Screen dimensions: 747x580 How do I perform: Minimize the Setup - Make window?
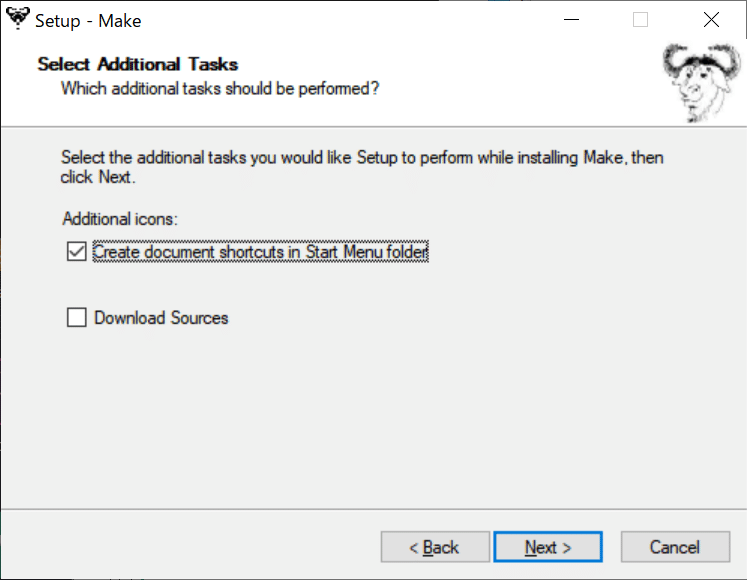point(571,20)
